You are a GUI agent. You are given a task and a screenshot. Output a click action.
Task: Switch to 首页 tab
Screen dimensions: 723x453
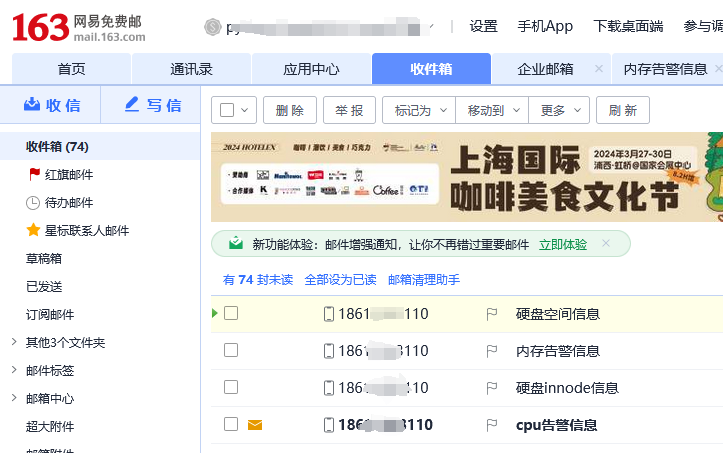(x=71, y=69)
